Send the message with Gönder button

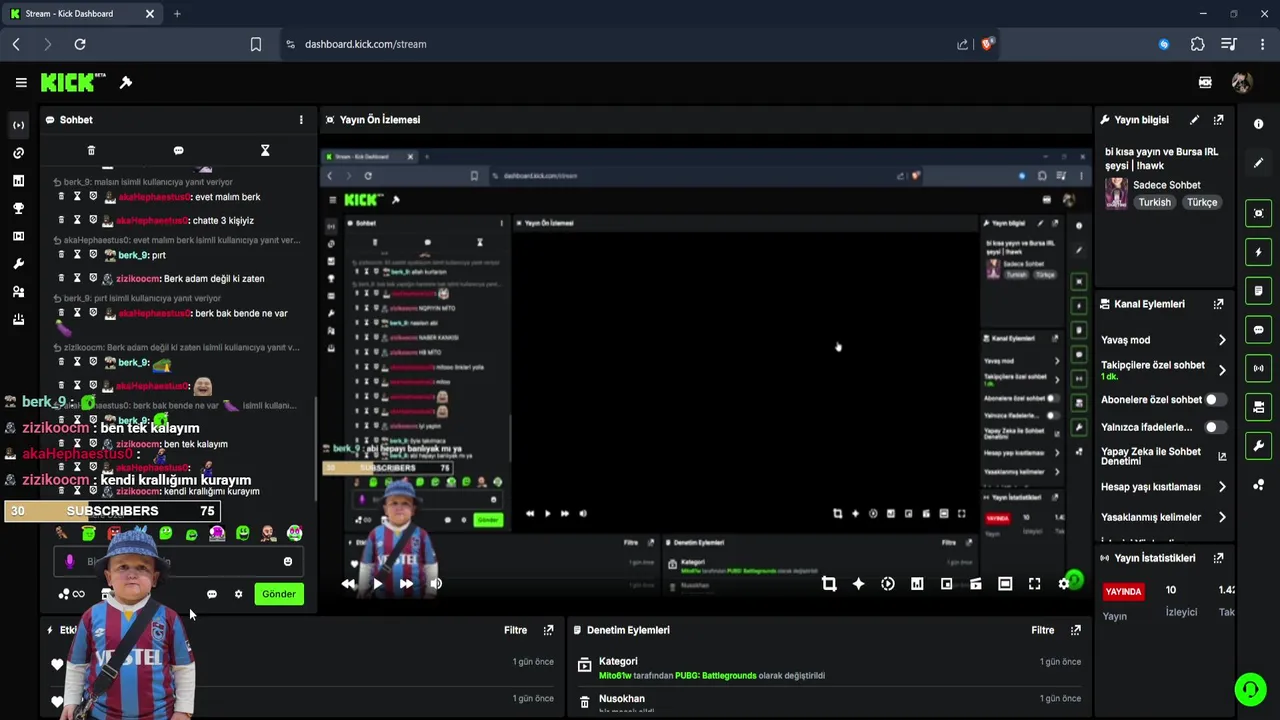[x=279, y=594]
